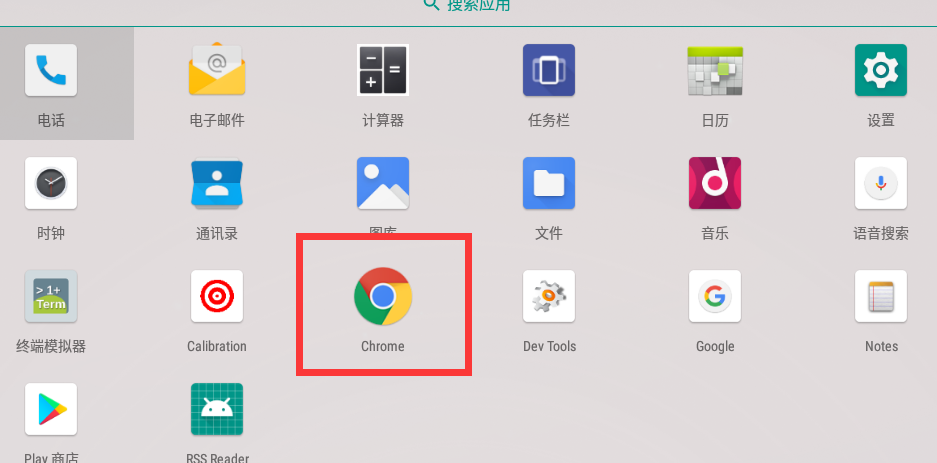
Task: Launch the Play Store (Play 商店)
Action: (x=51, y=410)
